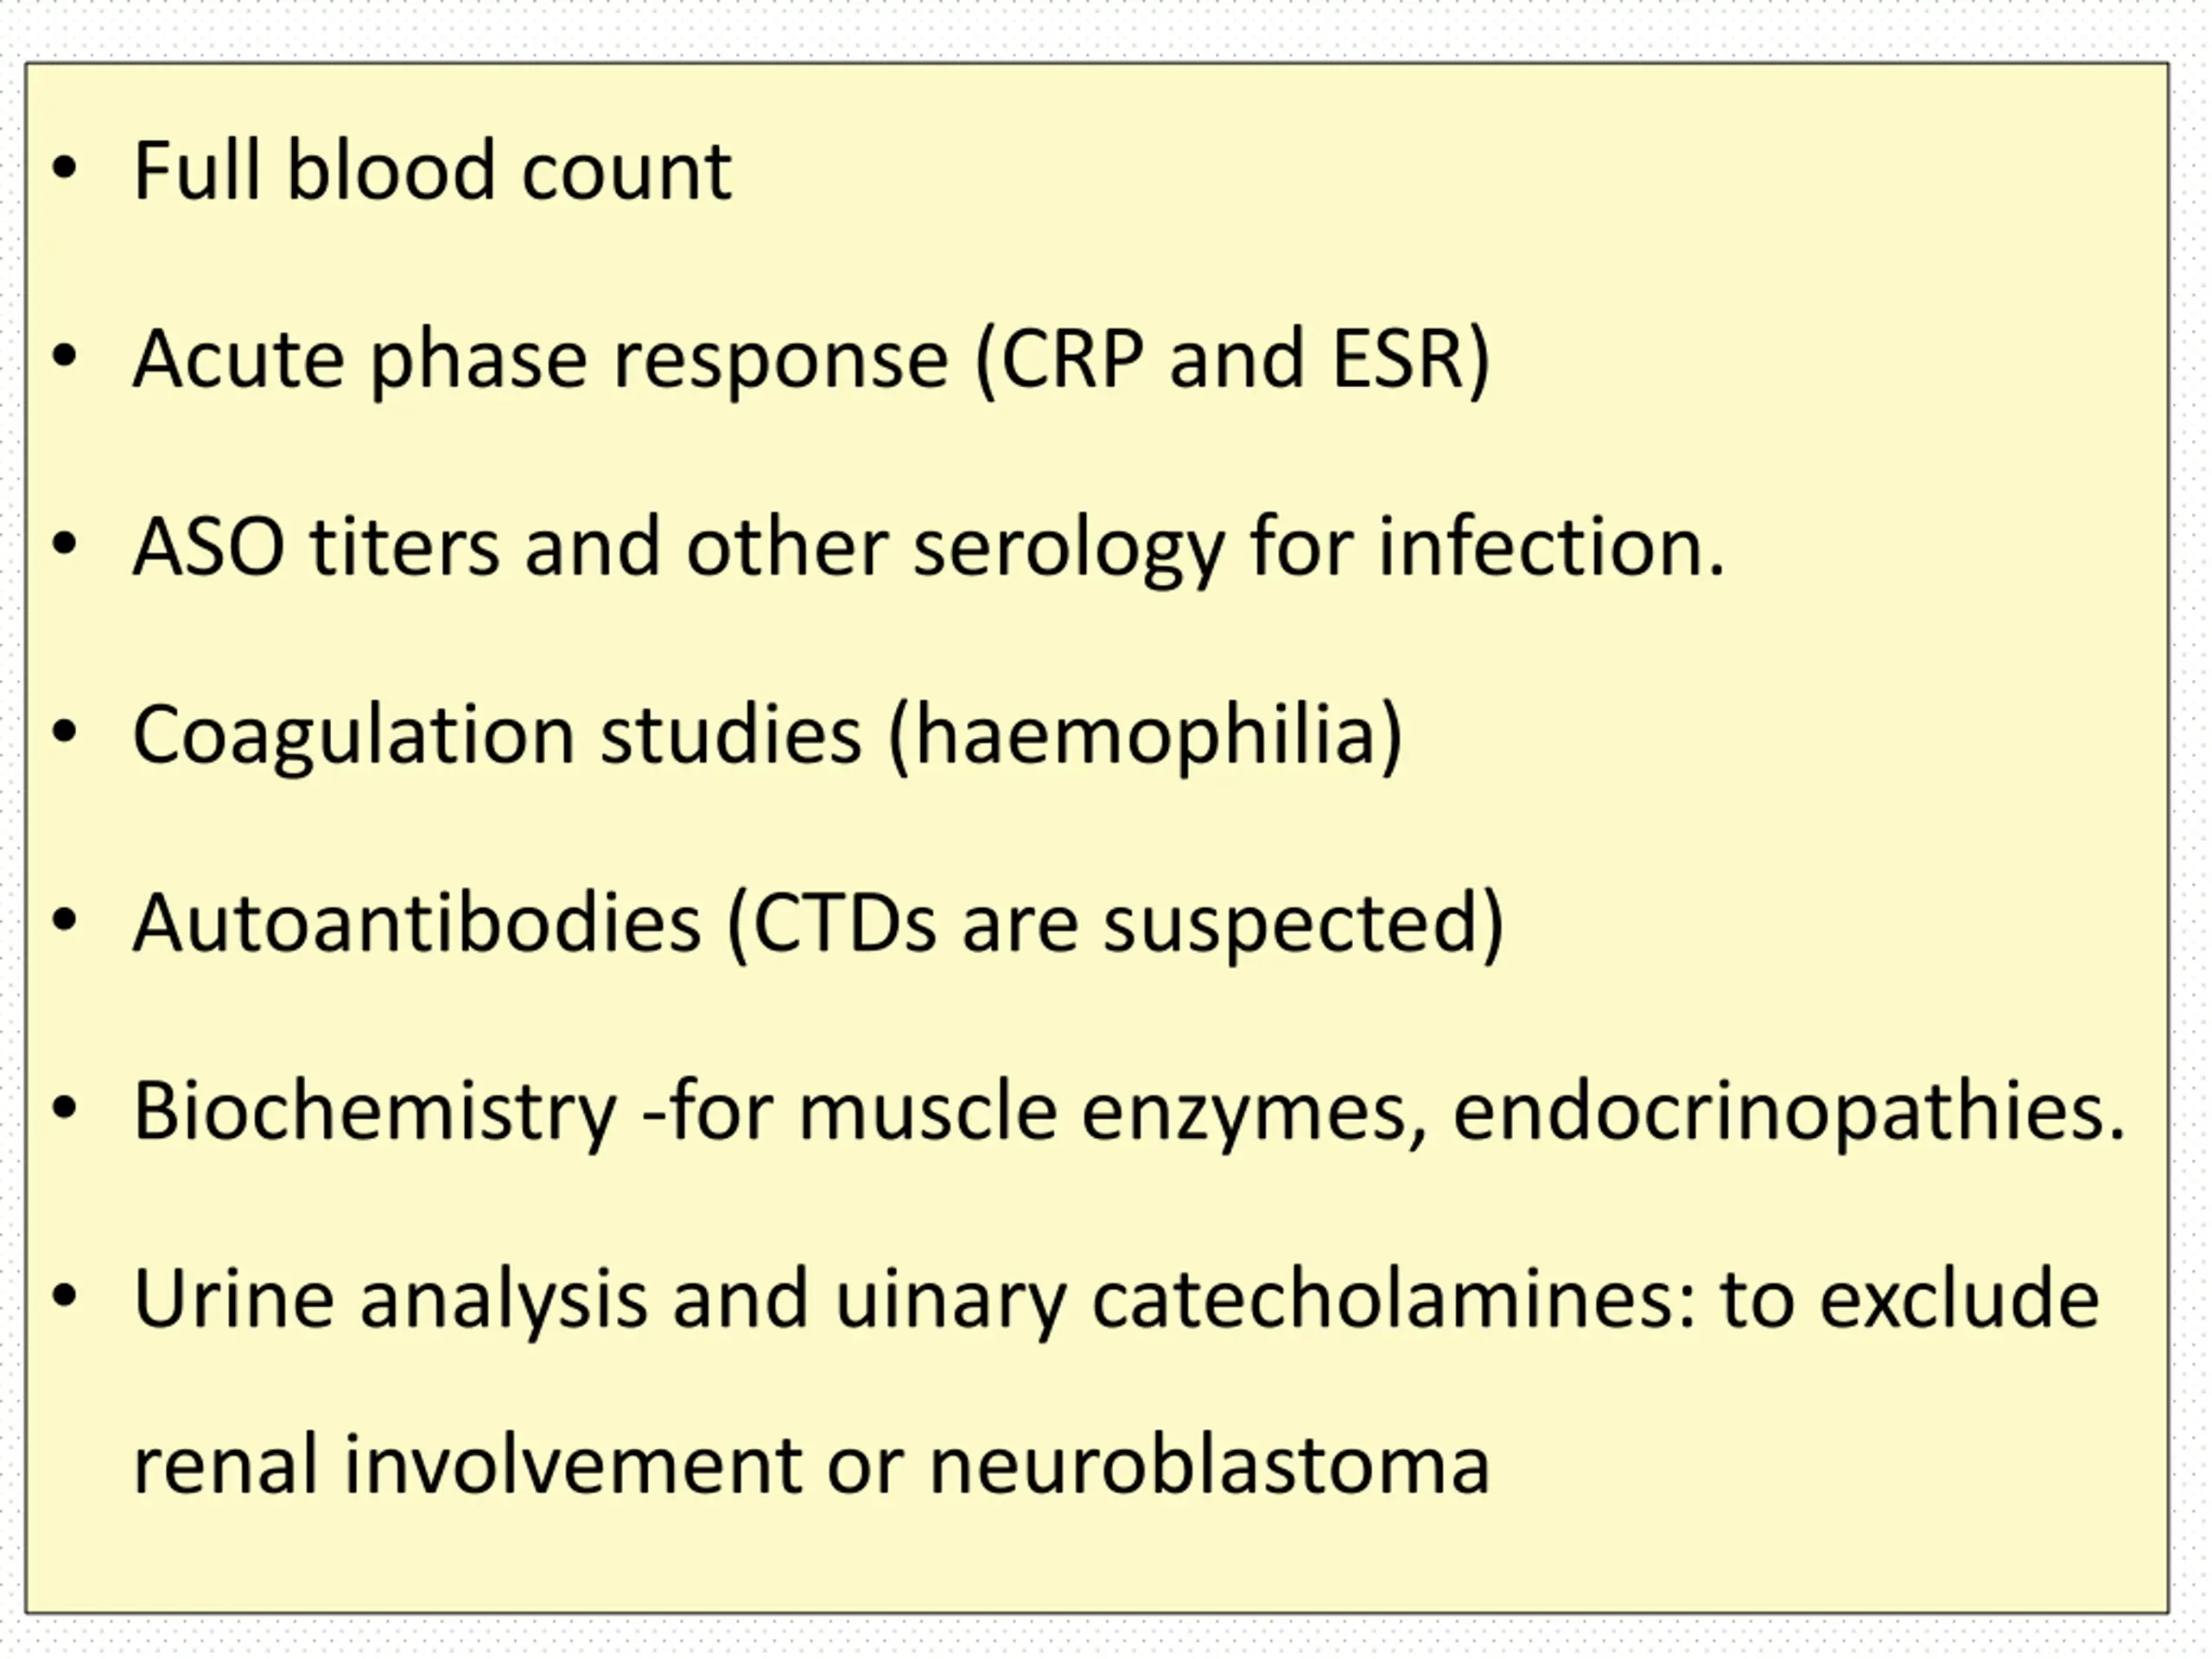
Task: Click the word '(haemophilia)'
Action: tap(1146, 737)
